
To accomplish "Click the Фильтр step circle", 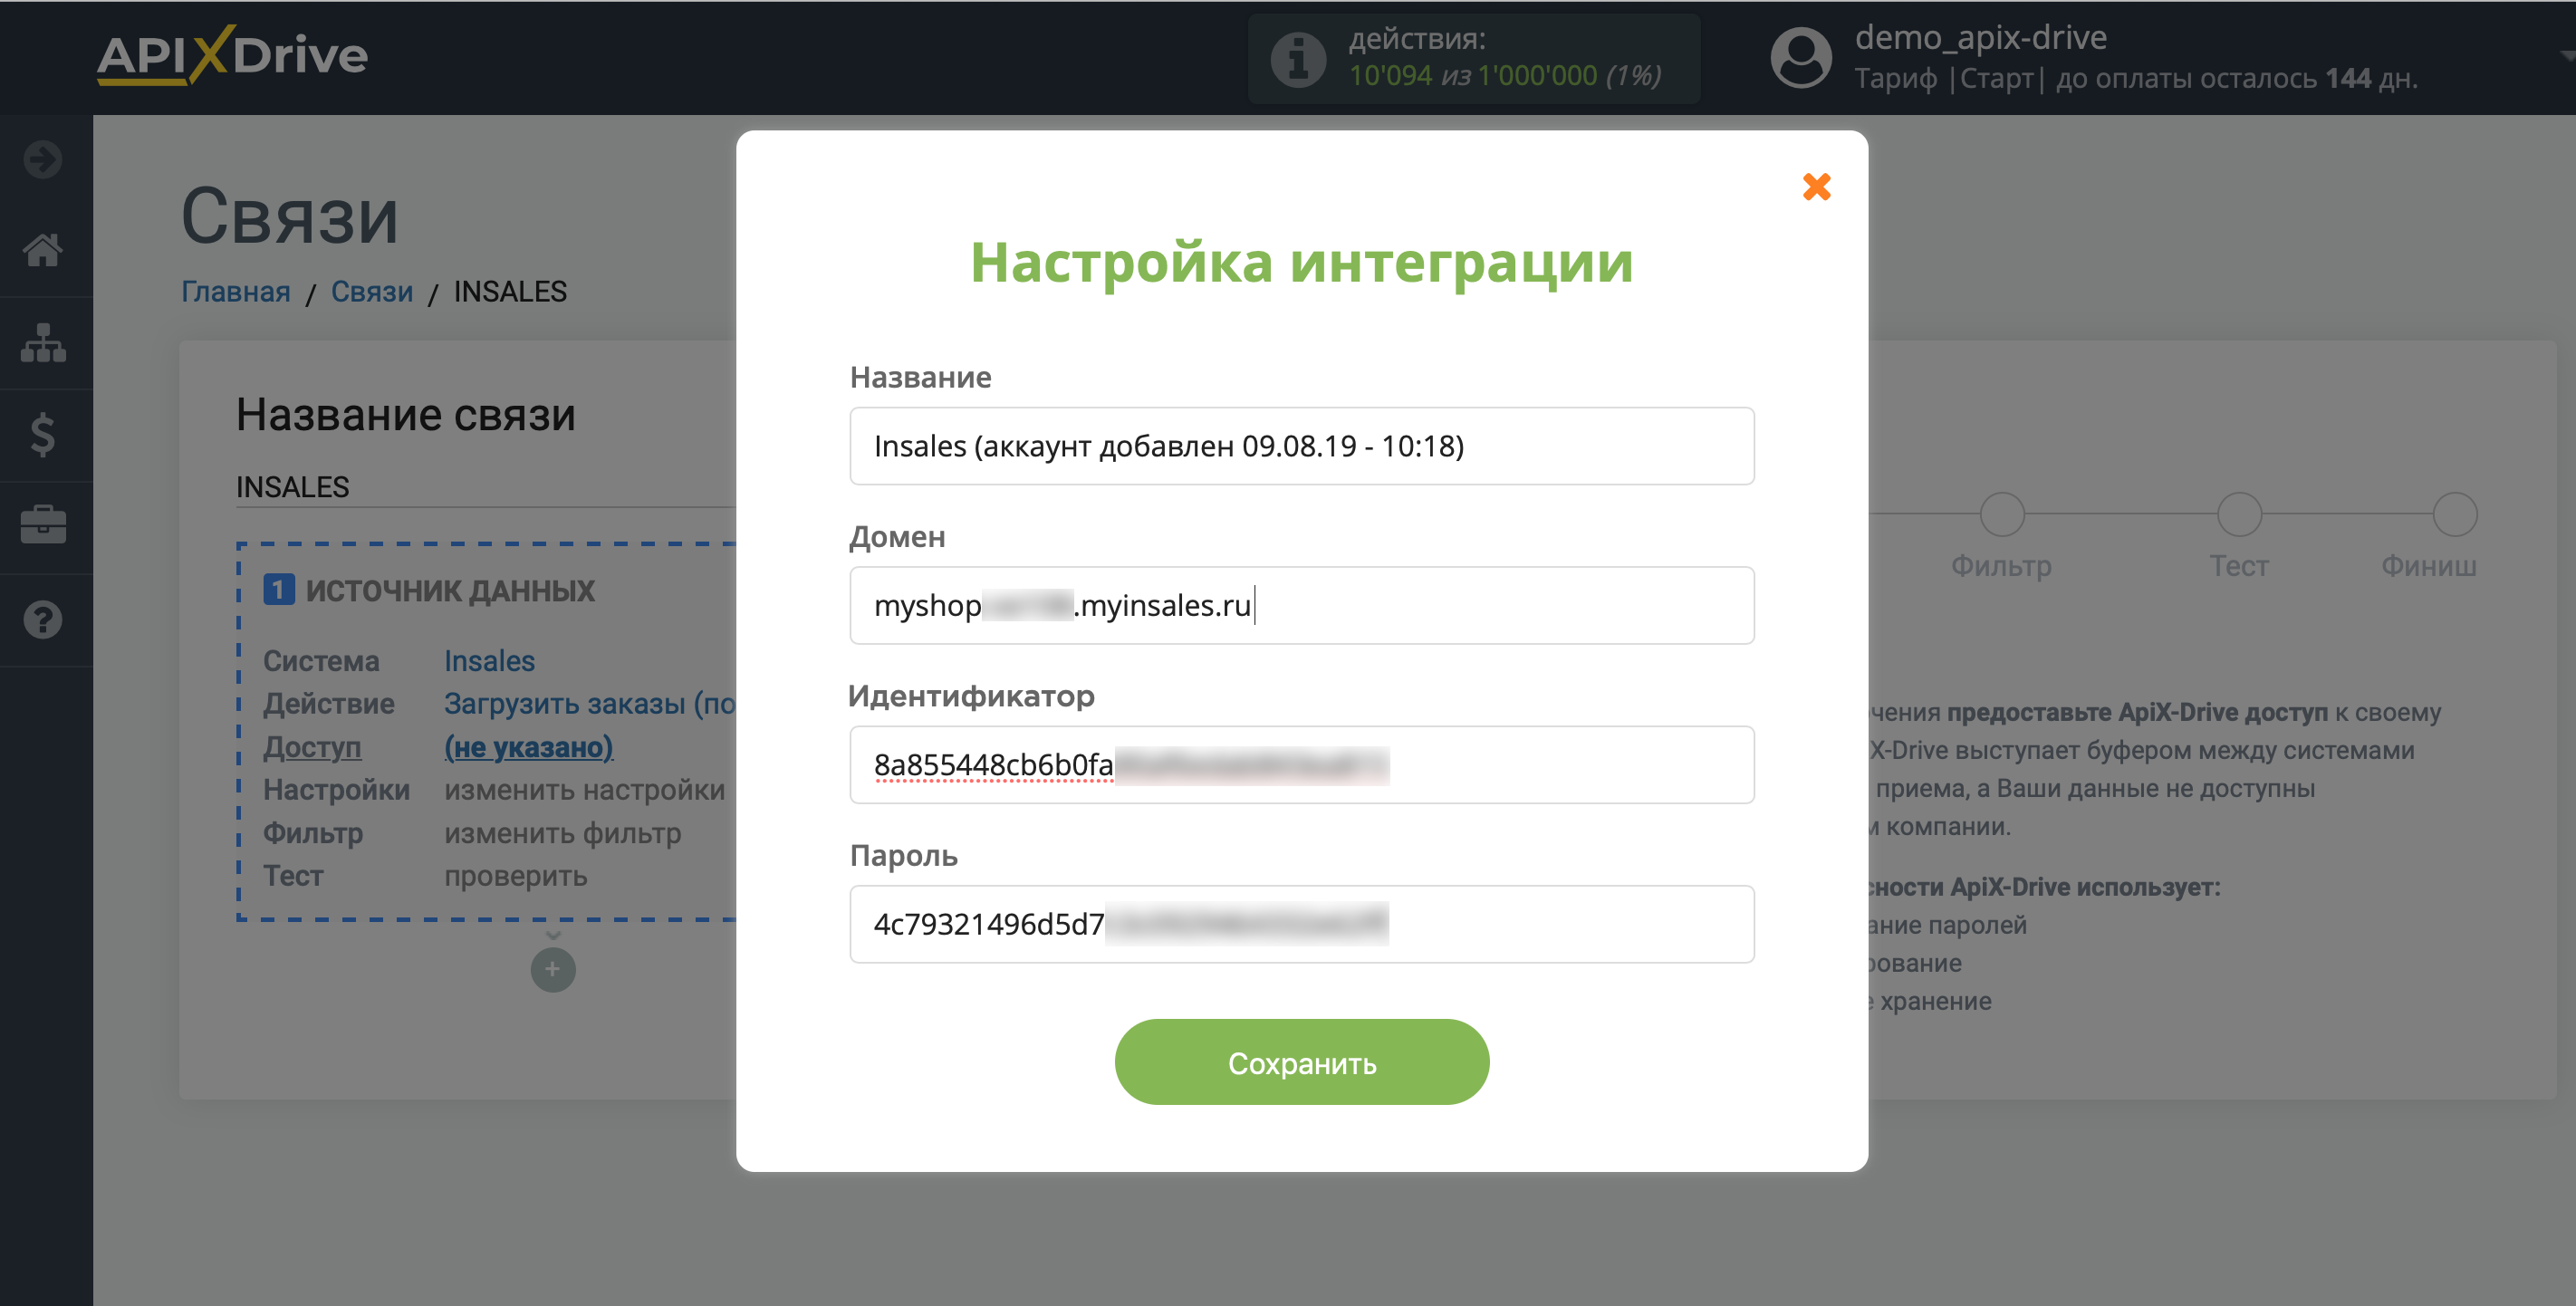I will pos(2002,514).
